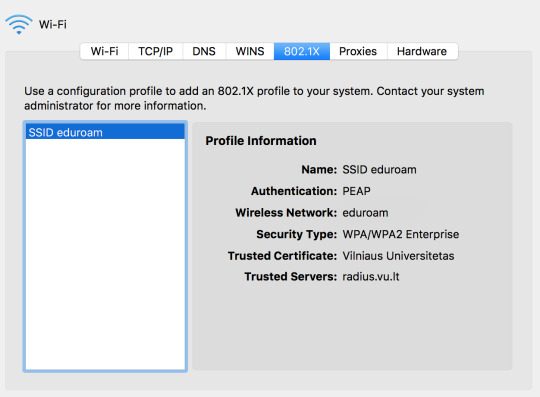Click the Trusted Servers label
540x397 pixels.
click(290, 276)
